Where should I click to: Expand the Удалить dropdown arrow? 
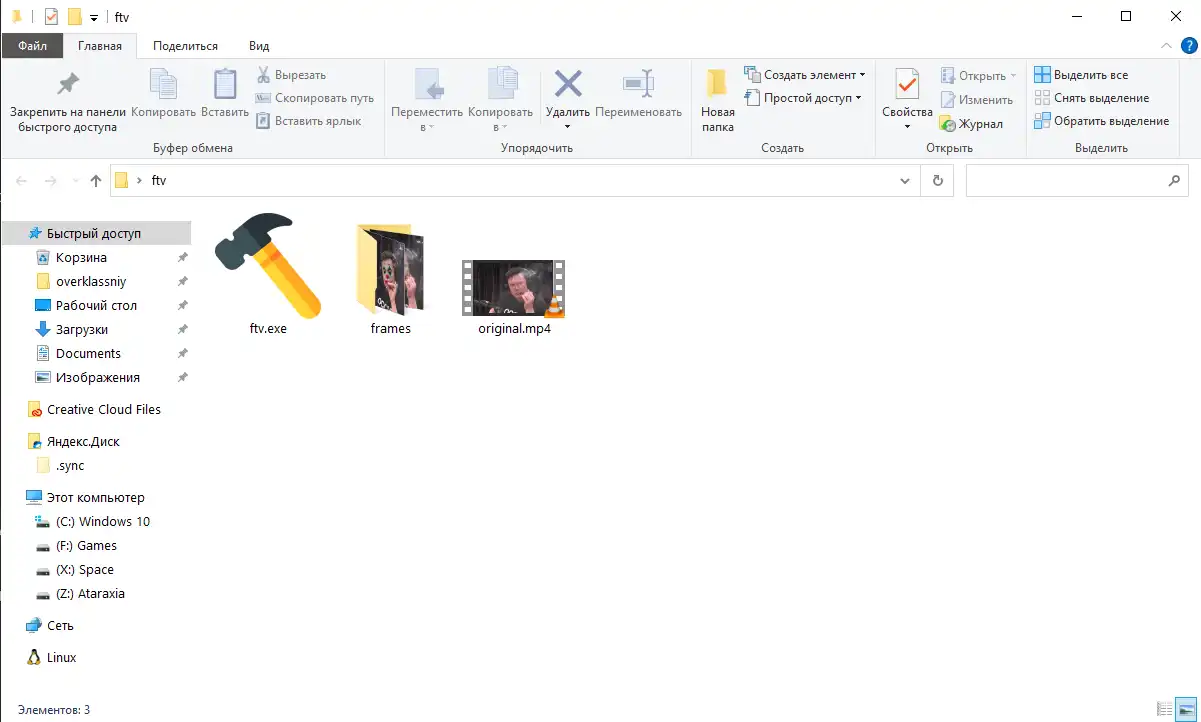tap(568, 127)
